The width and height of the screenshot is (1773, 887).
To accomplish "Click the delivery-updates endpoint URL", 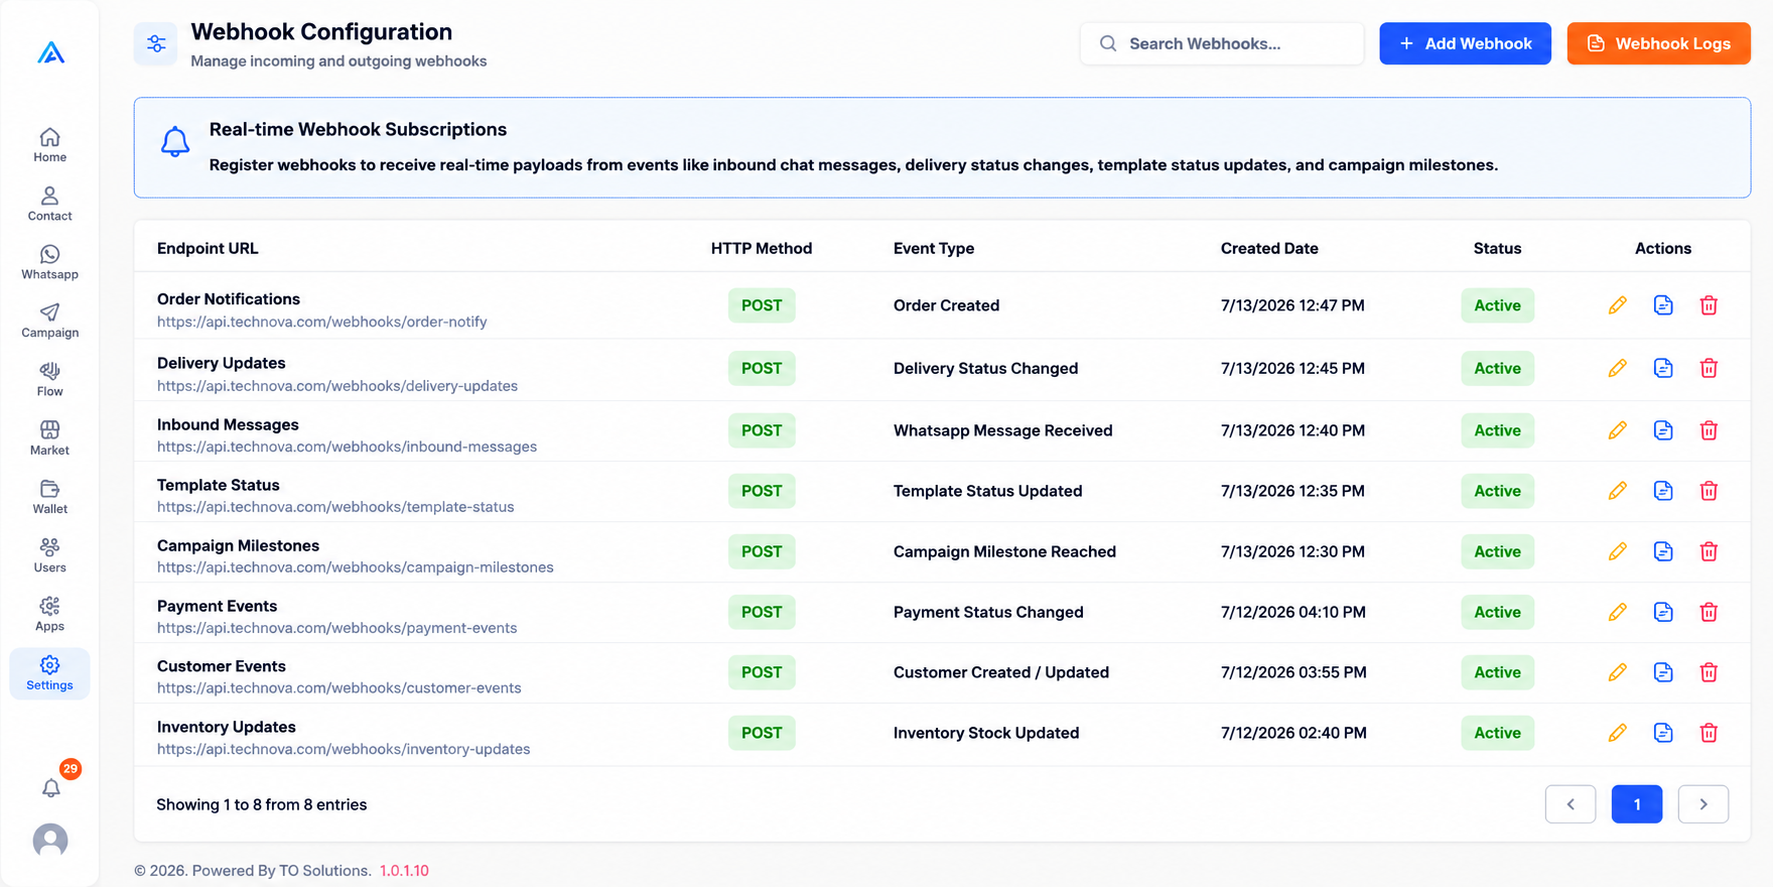I will click(x=337, y=386).
